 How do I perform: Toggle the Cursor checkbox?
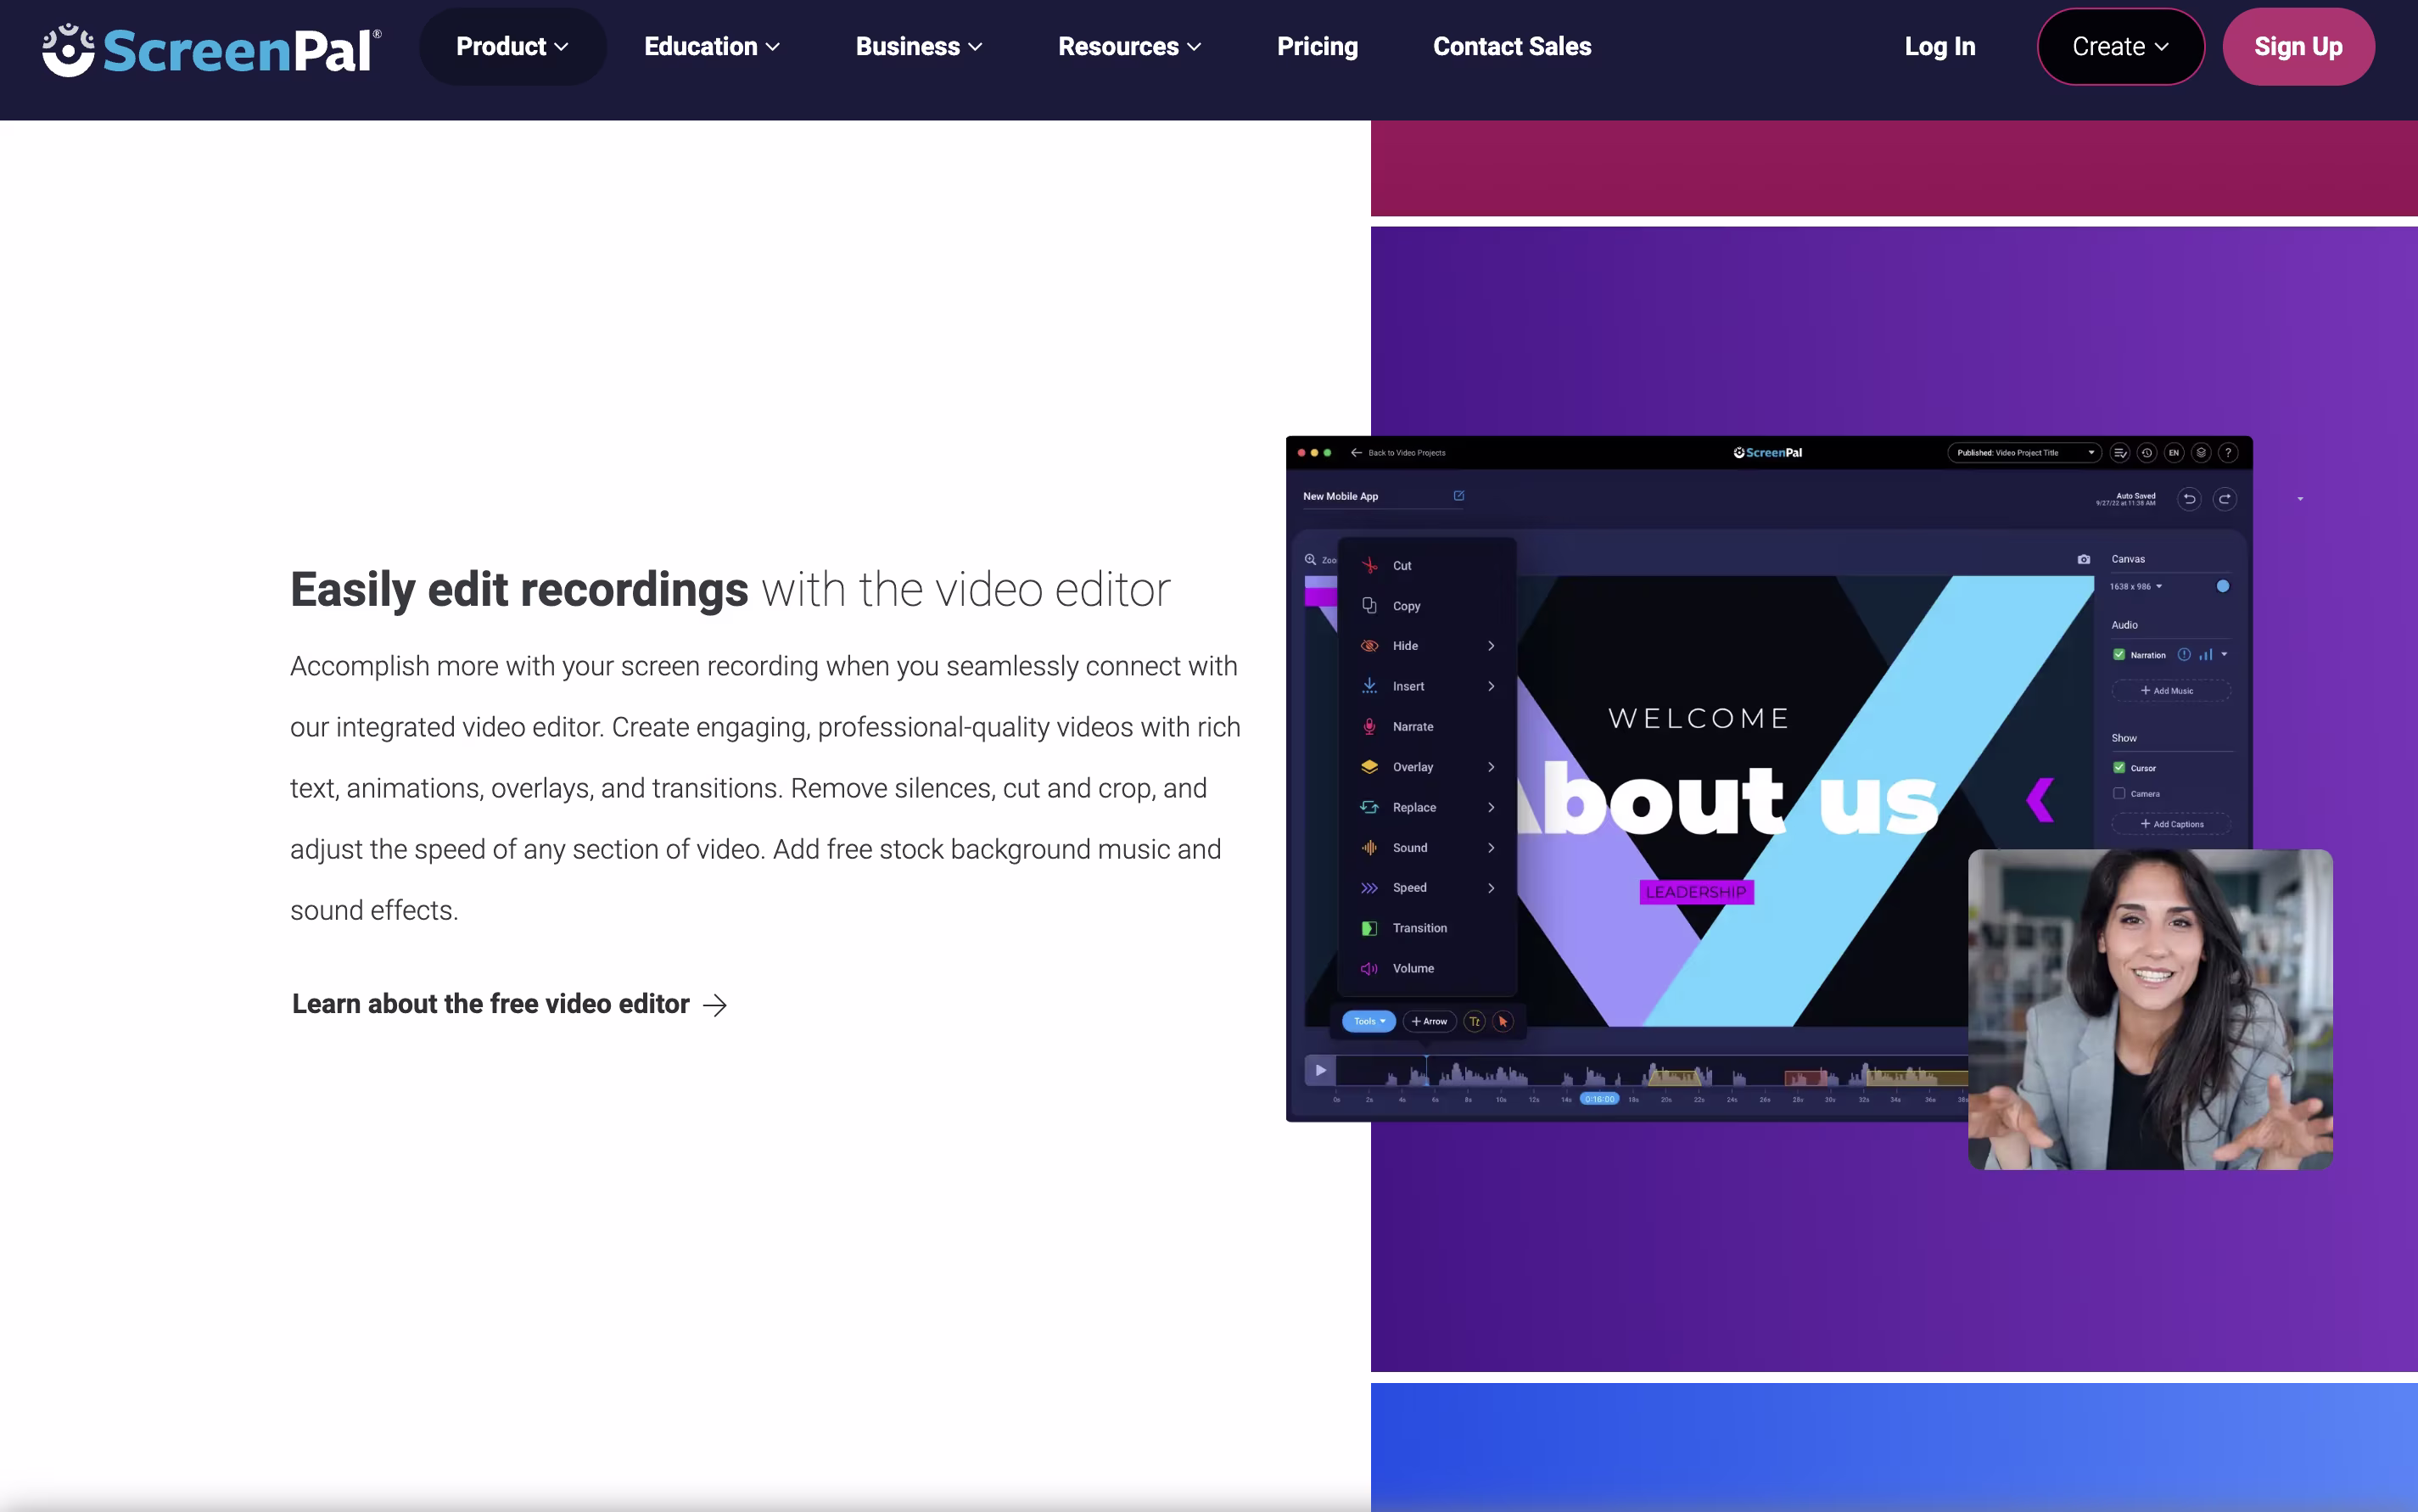[x=2119, y=768]
